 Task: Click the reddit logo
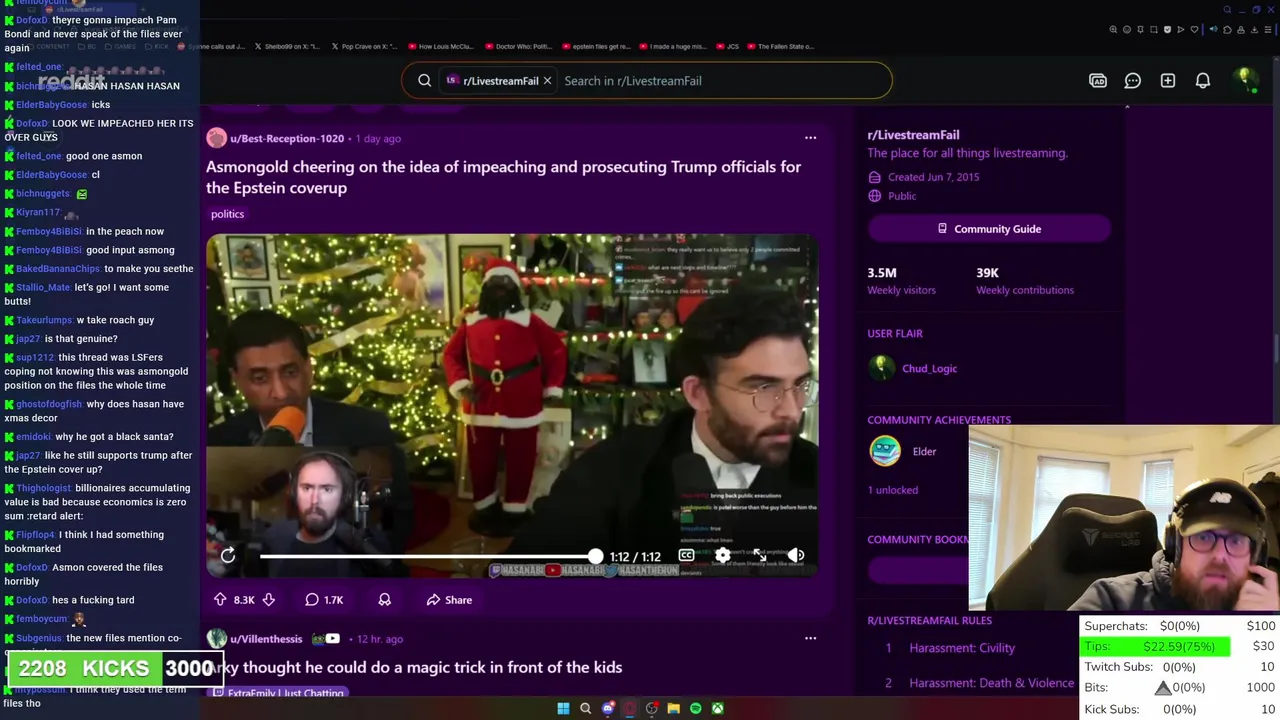(x=71, y=81)
